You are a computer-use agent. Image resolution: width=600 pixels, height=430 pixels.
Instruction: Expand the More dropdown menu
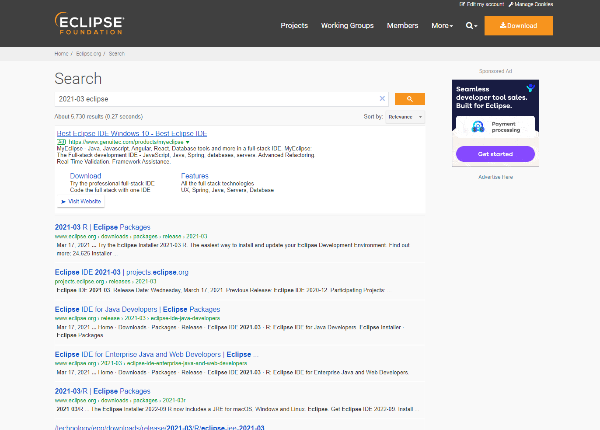442,26
